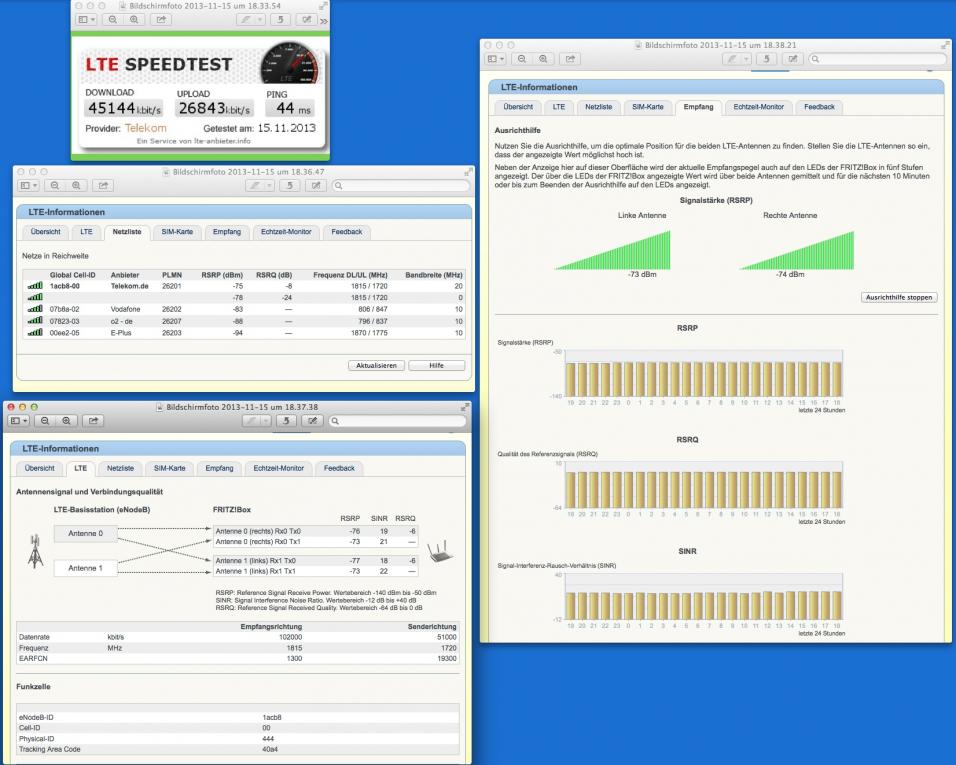Click the Ausrichthilfe stoppen button
Viewport: 956px width, 765px height.
(x=899, y=297)
